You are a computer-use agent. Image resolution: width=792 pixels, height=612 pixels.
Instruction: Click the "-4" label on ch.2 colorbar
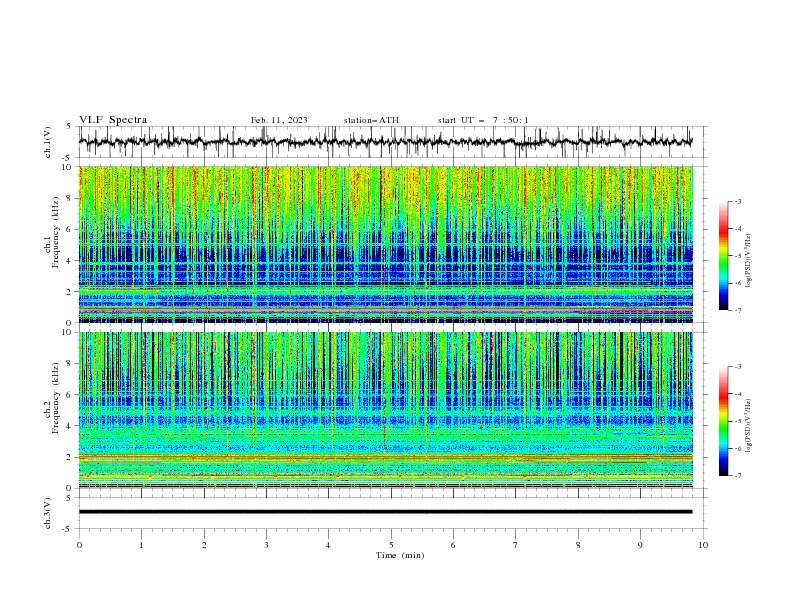(738, 394)
